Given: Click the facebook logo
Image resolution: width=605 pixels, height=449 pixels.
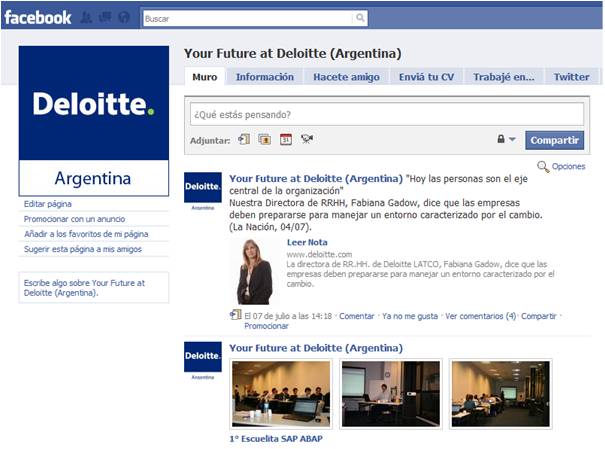Looking at the screenshot, I should point(38,18).
